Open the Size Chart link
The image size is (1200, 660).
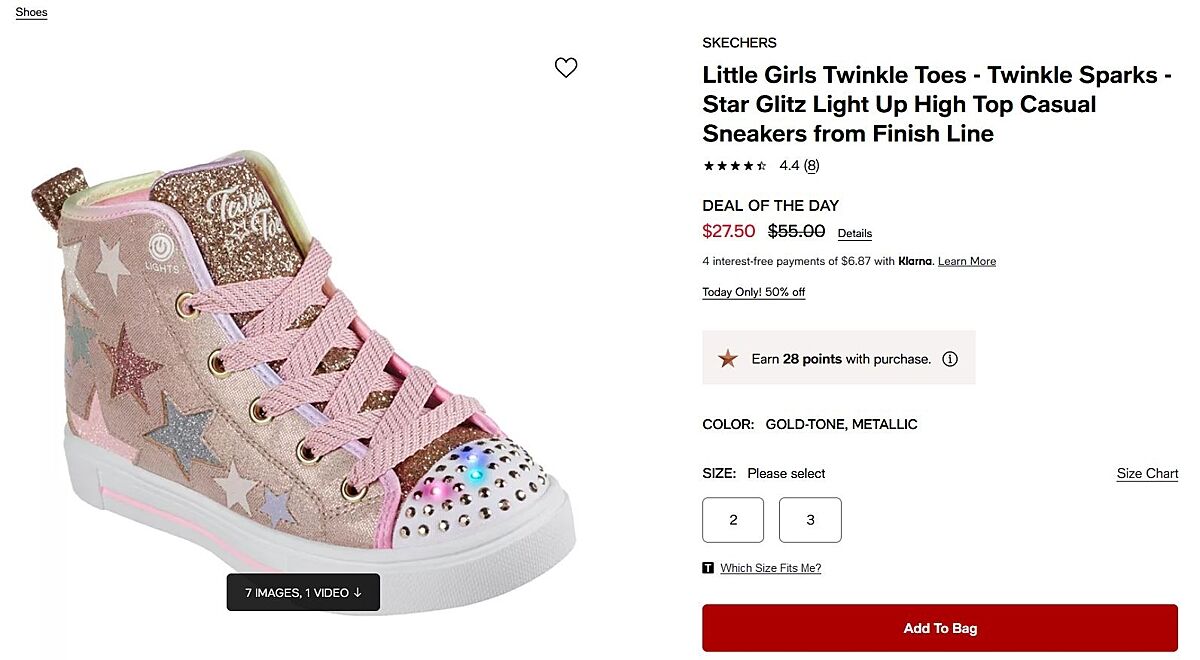[1147, 474]
